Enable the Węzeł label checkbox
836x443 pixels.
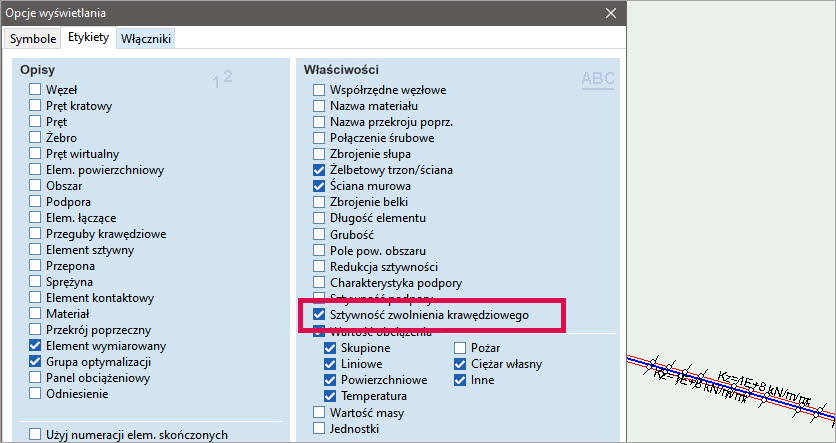(36, 90)
